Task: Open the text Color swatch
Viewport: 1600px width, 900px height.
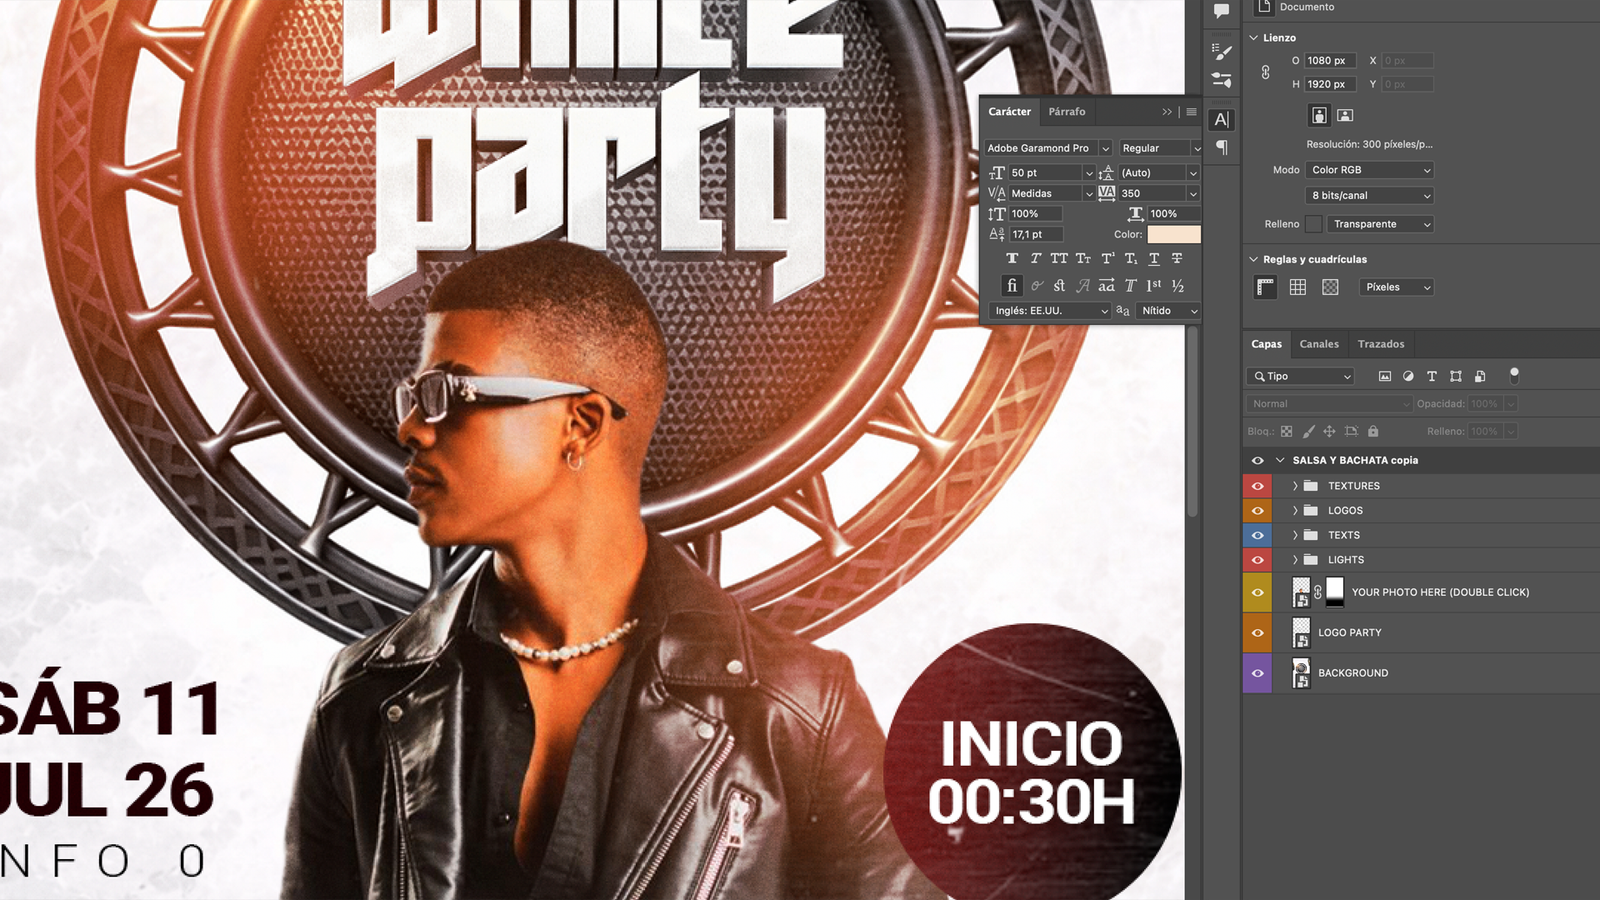Action: [1173, 235]
